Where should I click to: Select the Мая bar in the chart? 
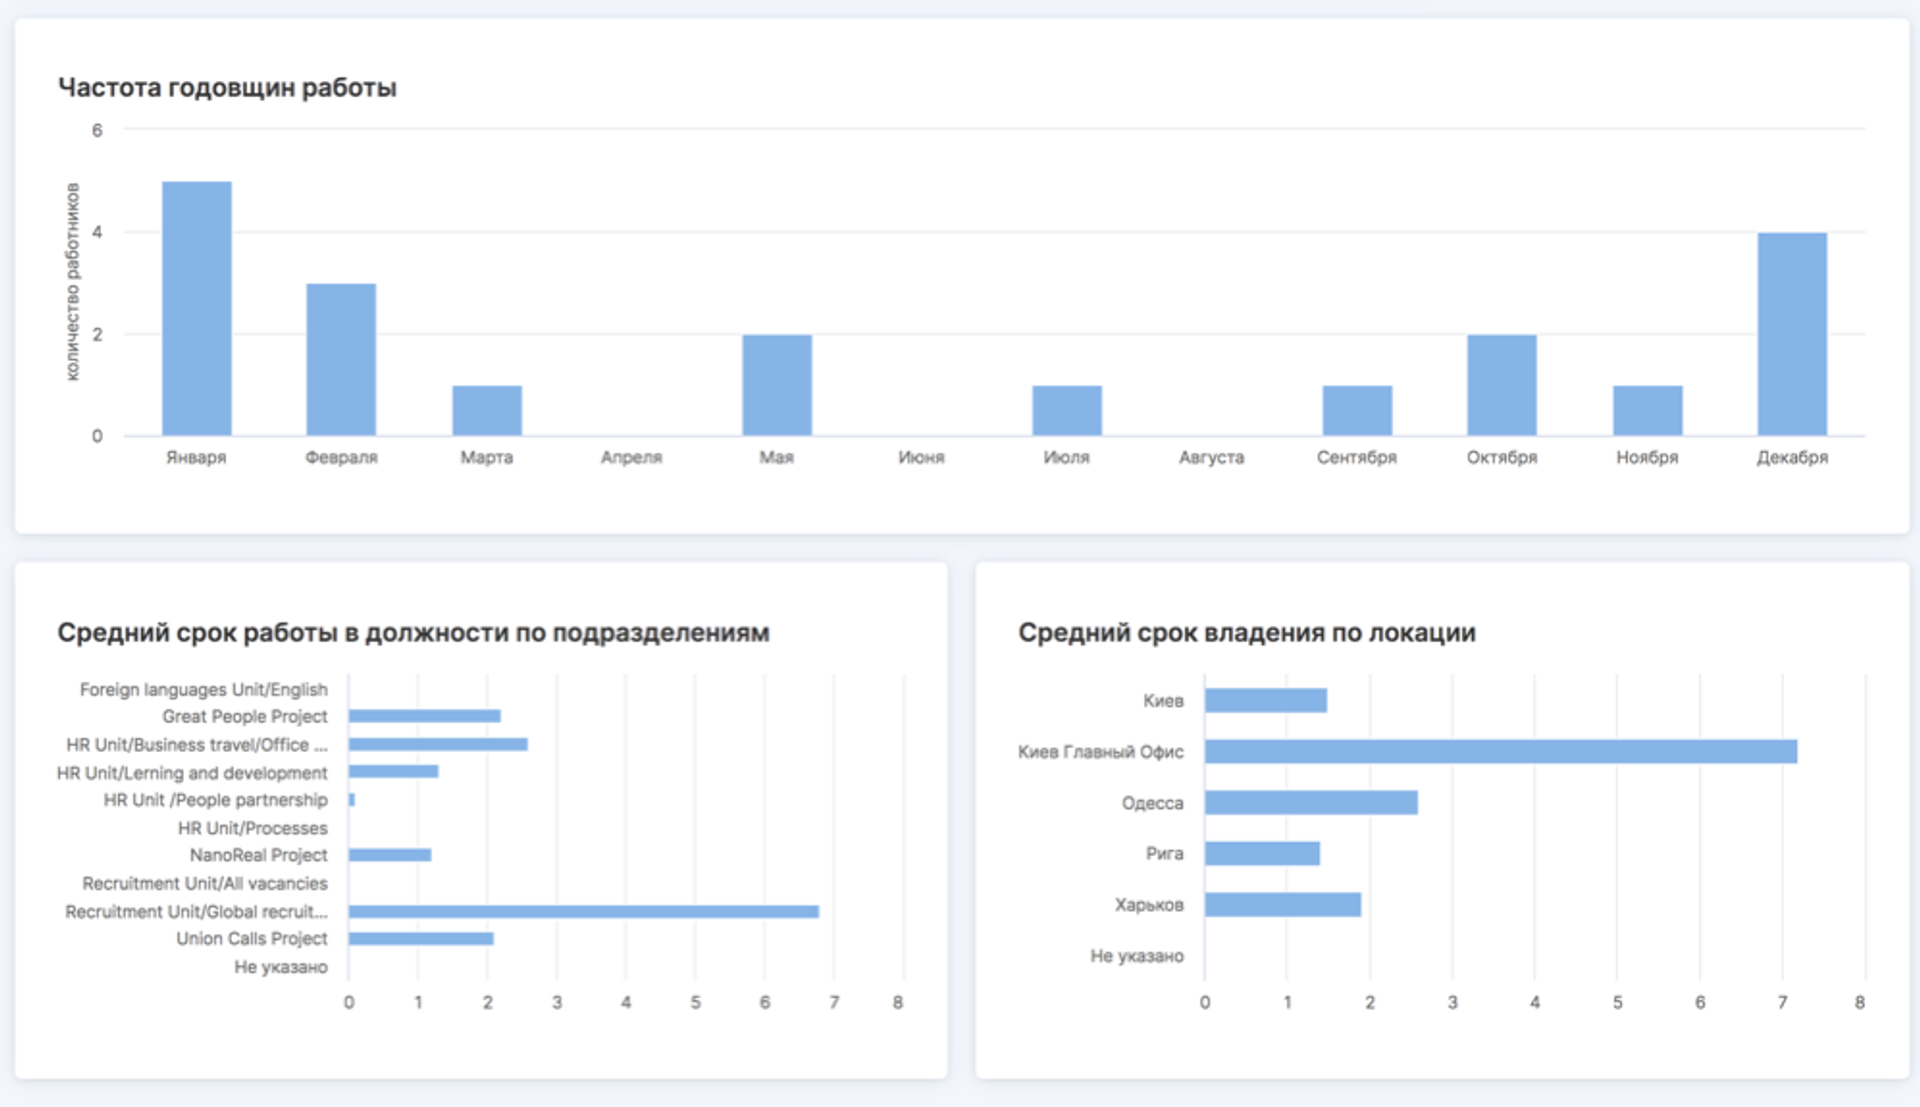tap(777, 385)
